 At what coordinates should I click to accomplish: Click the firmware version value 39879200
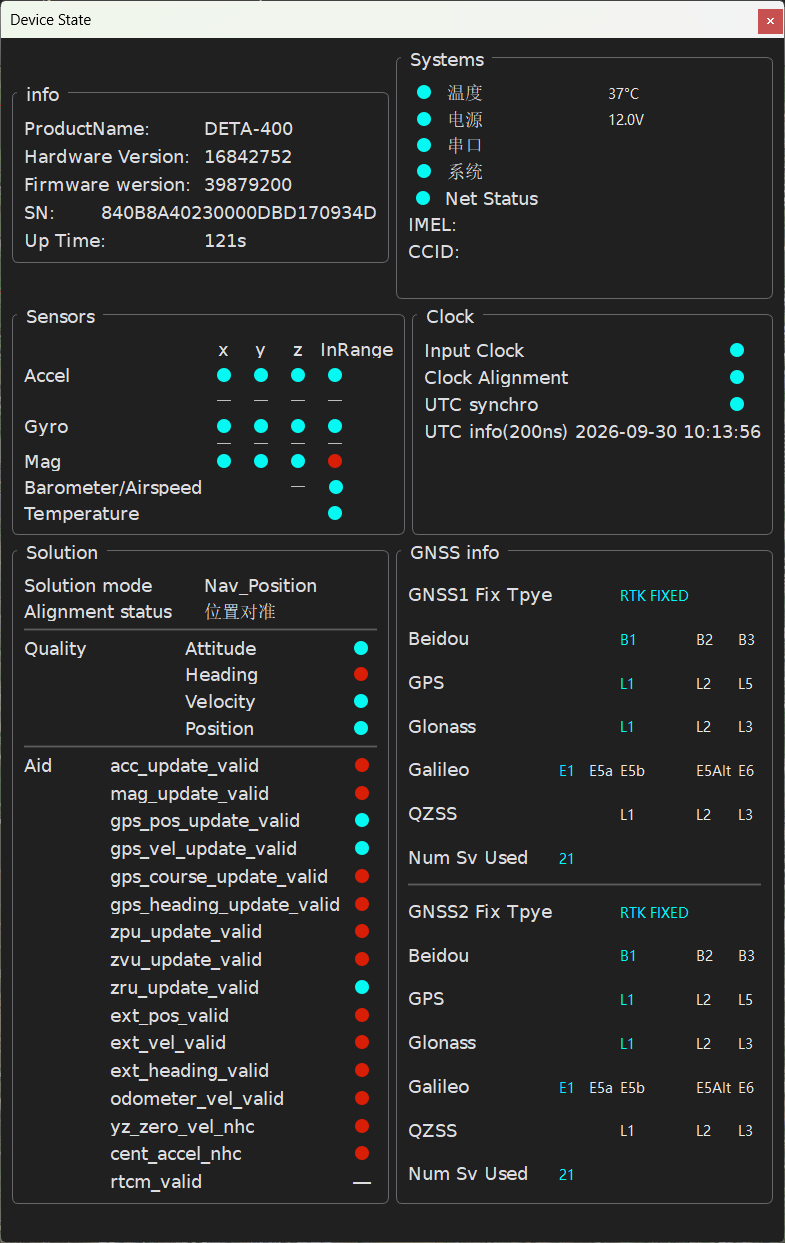click(x=248, y=185)
